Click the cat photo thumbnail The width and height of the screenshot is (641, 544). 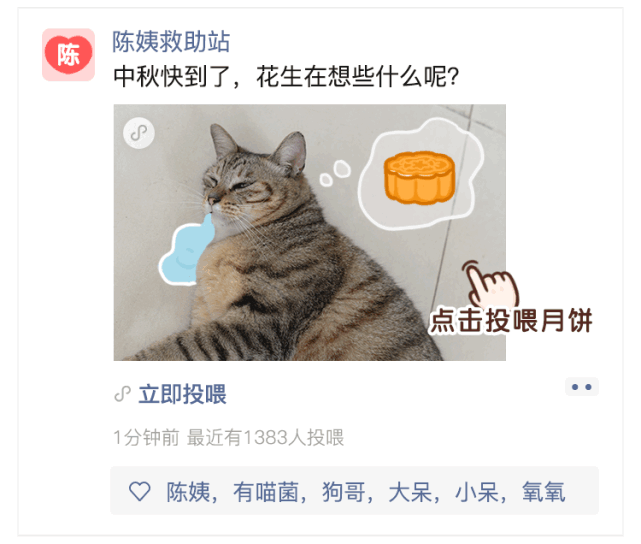click(309, 233)
